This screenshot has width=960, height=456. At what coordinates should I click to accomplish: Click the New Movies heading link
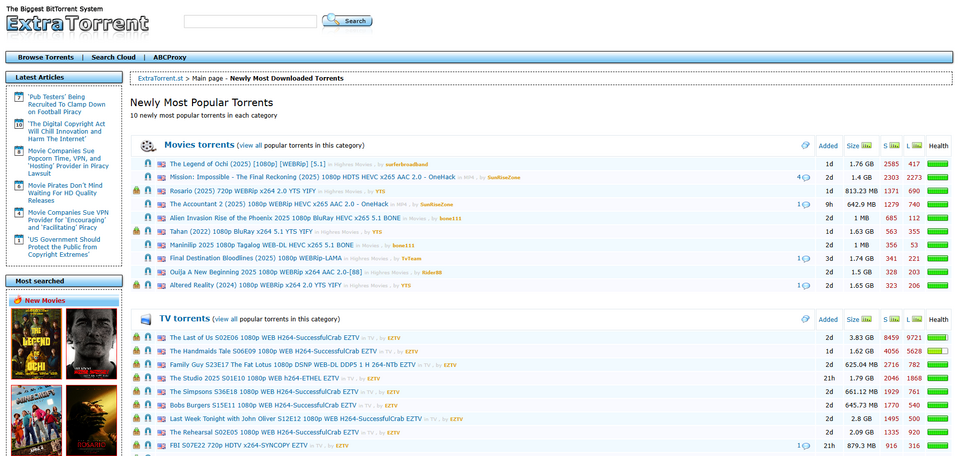click(45, 301)
